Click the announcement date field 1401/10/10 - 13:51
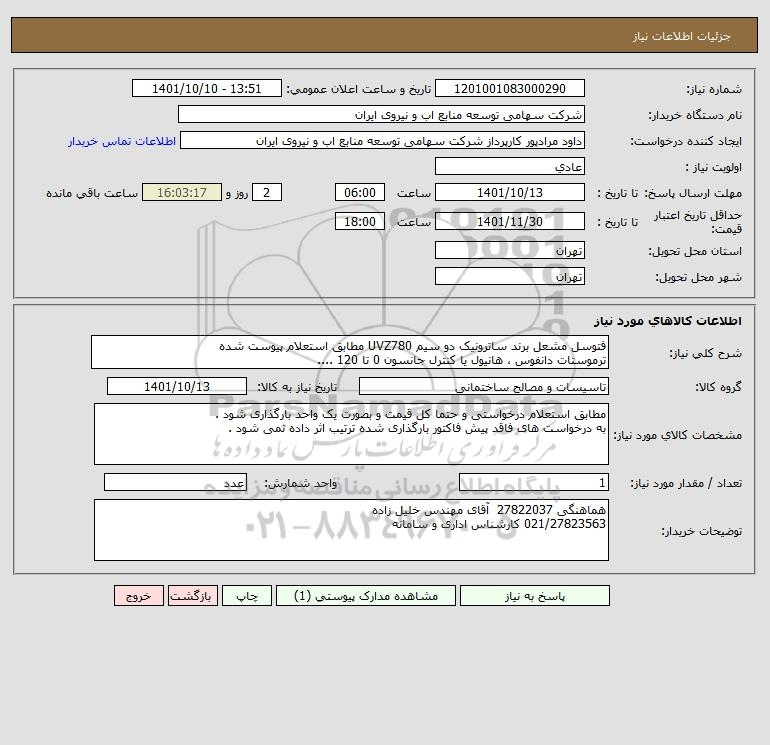The image size is (770, 745). tap(207, 88)
